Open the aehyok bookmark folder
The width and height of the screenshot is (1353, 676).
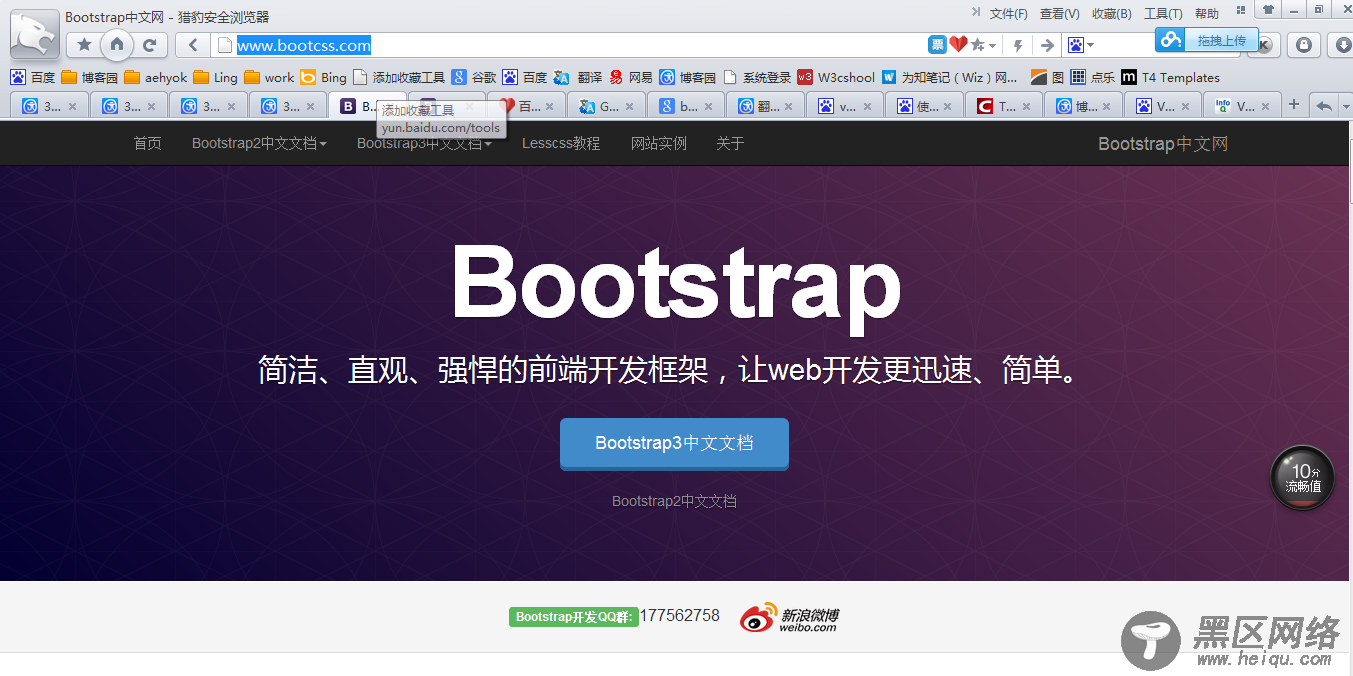[x=155, y=77]
